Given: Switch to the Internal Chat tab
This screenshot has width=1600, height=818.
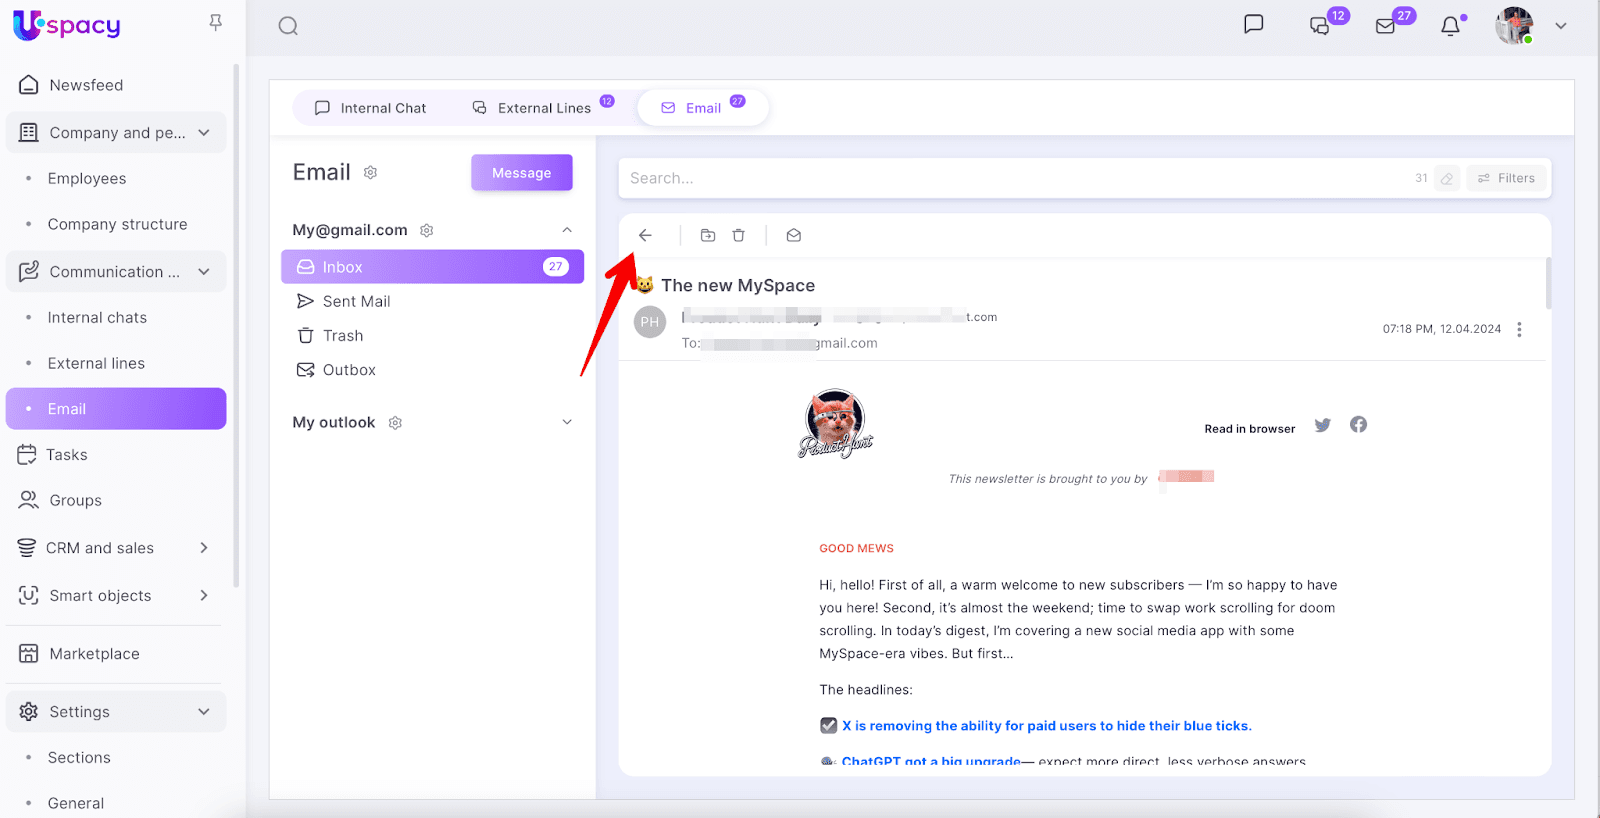Looking at the screenshot, I should (370, 108).
